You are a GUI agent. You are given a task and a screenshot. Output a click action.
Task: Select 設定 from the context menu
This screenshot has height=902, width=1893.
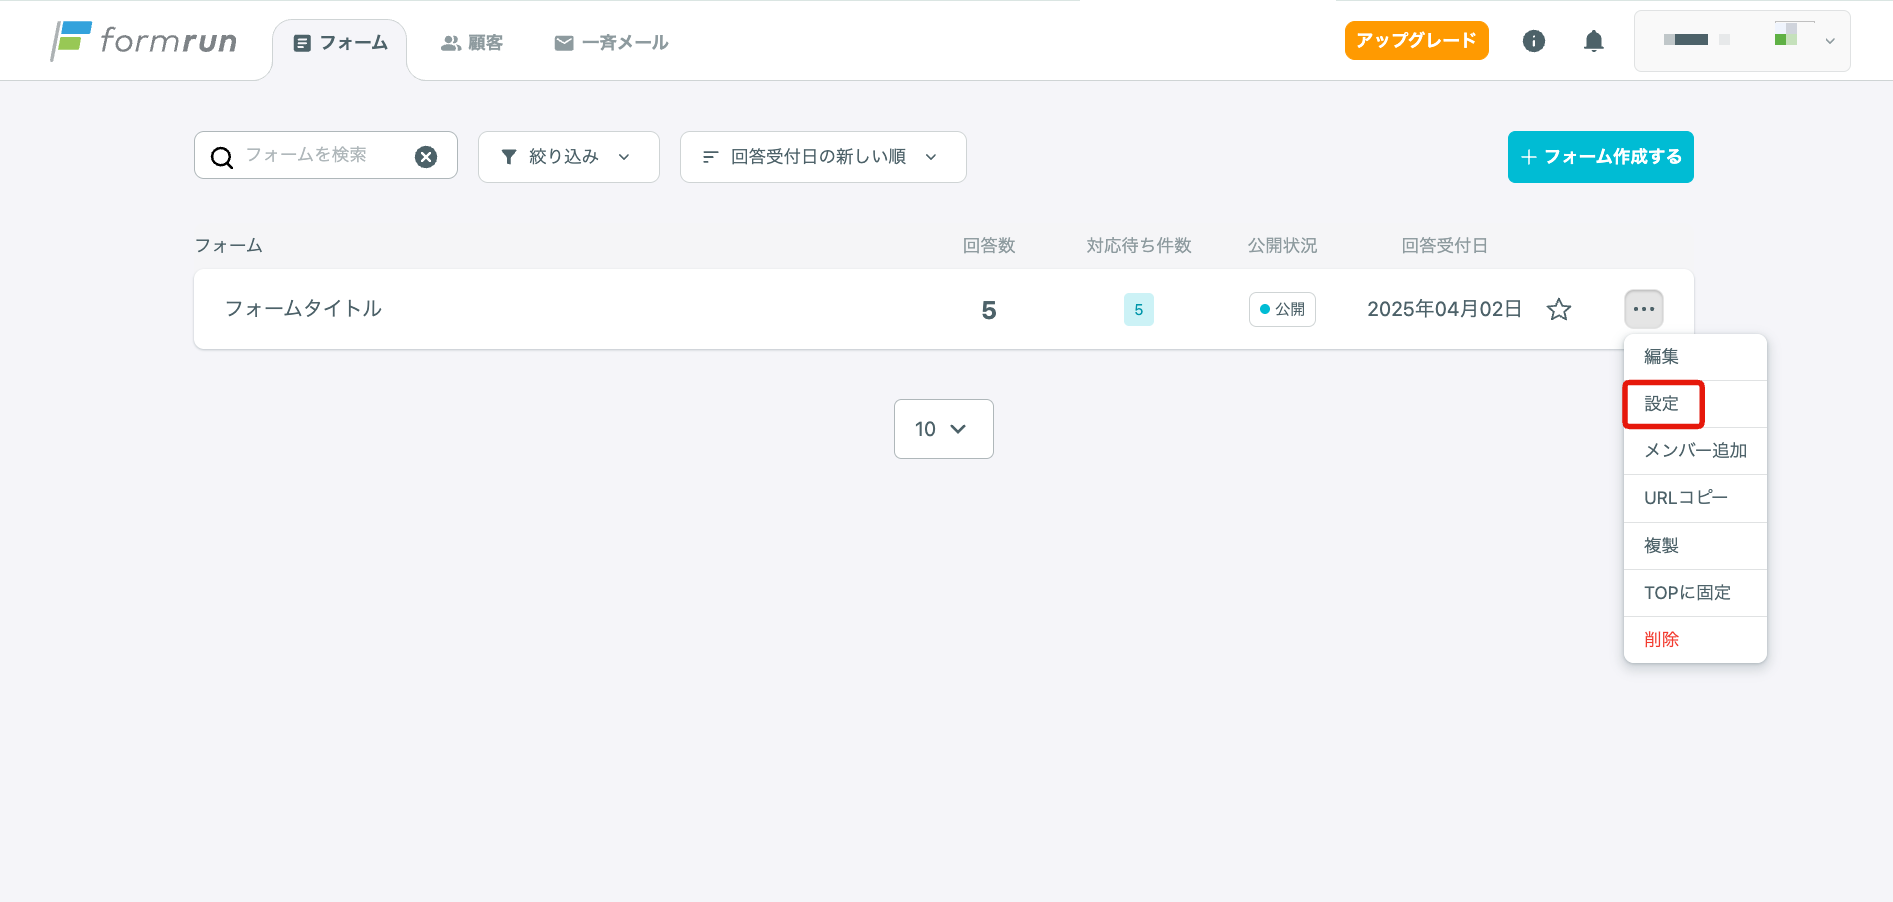[x=1695, y=404]
